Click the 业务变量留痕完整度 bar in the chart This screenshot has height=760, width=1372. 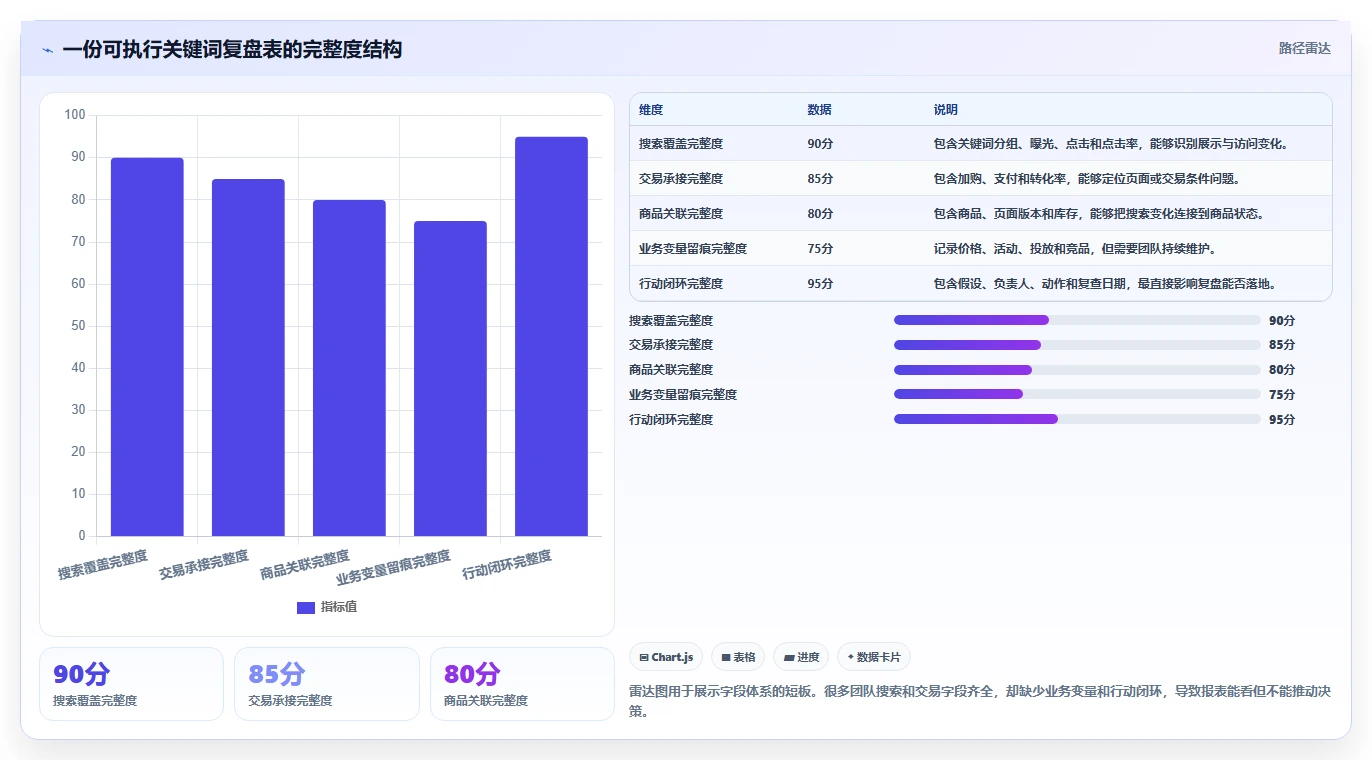pyautogui.click(x=450, y=378)
